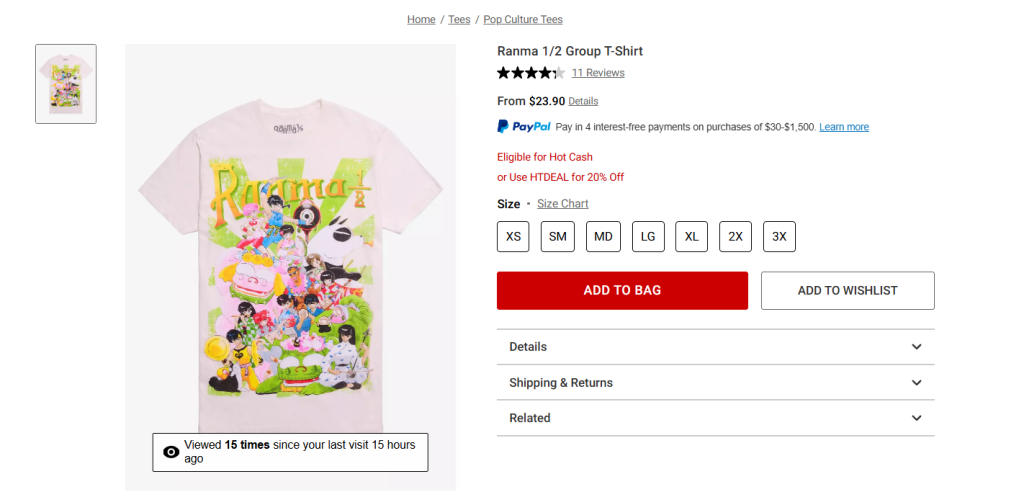The image size is (1024, 492).
Task: Click ADD TO WISHLIST button
Action: click(848, 290)
